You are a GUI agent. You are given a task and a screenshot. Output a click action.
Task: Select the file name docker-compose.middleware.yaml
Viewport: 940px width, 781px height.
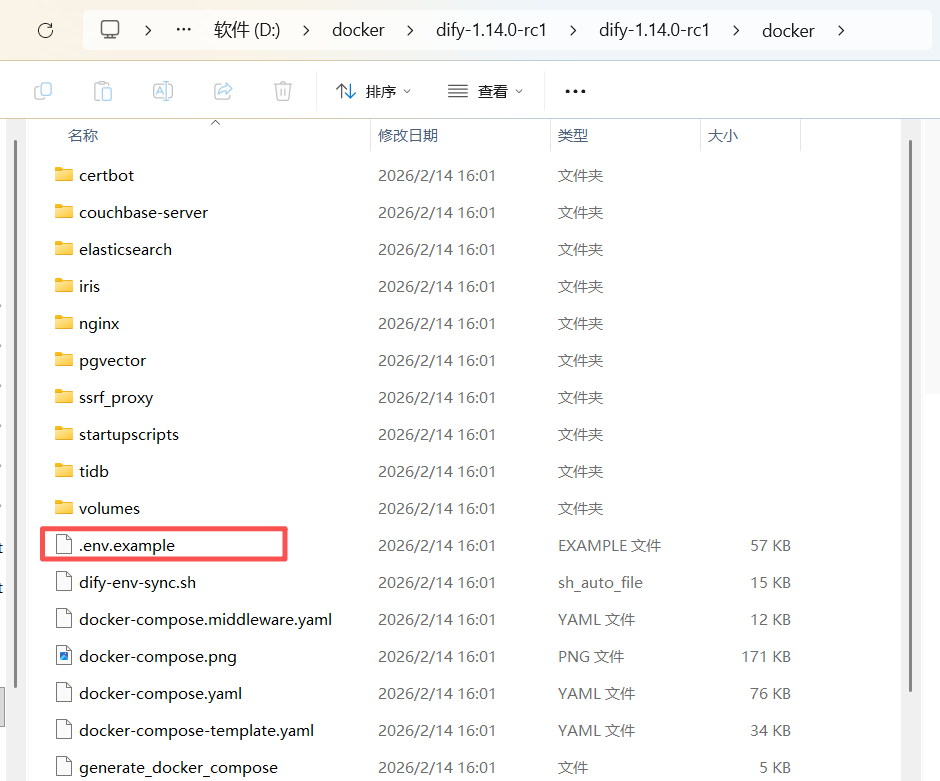[205, 619]
